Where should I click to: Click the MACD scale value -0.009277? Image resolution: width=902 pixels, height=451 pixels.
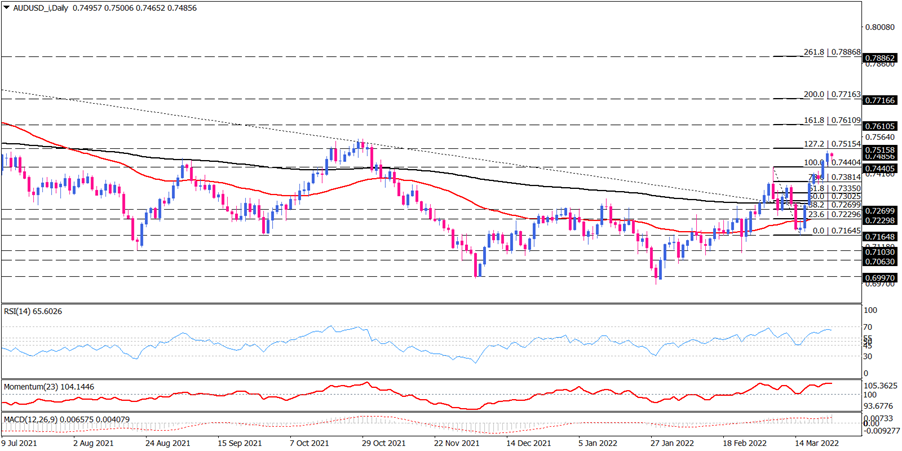click(x=880, y=430)
